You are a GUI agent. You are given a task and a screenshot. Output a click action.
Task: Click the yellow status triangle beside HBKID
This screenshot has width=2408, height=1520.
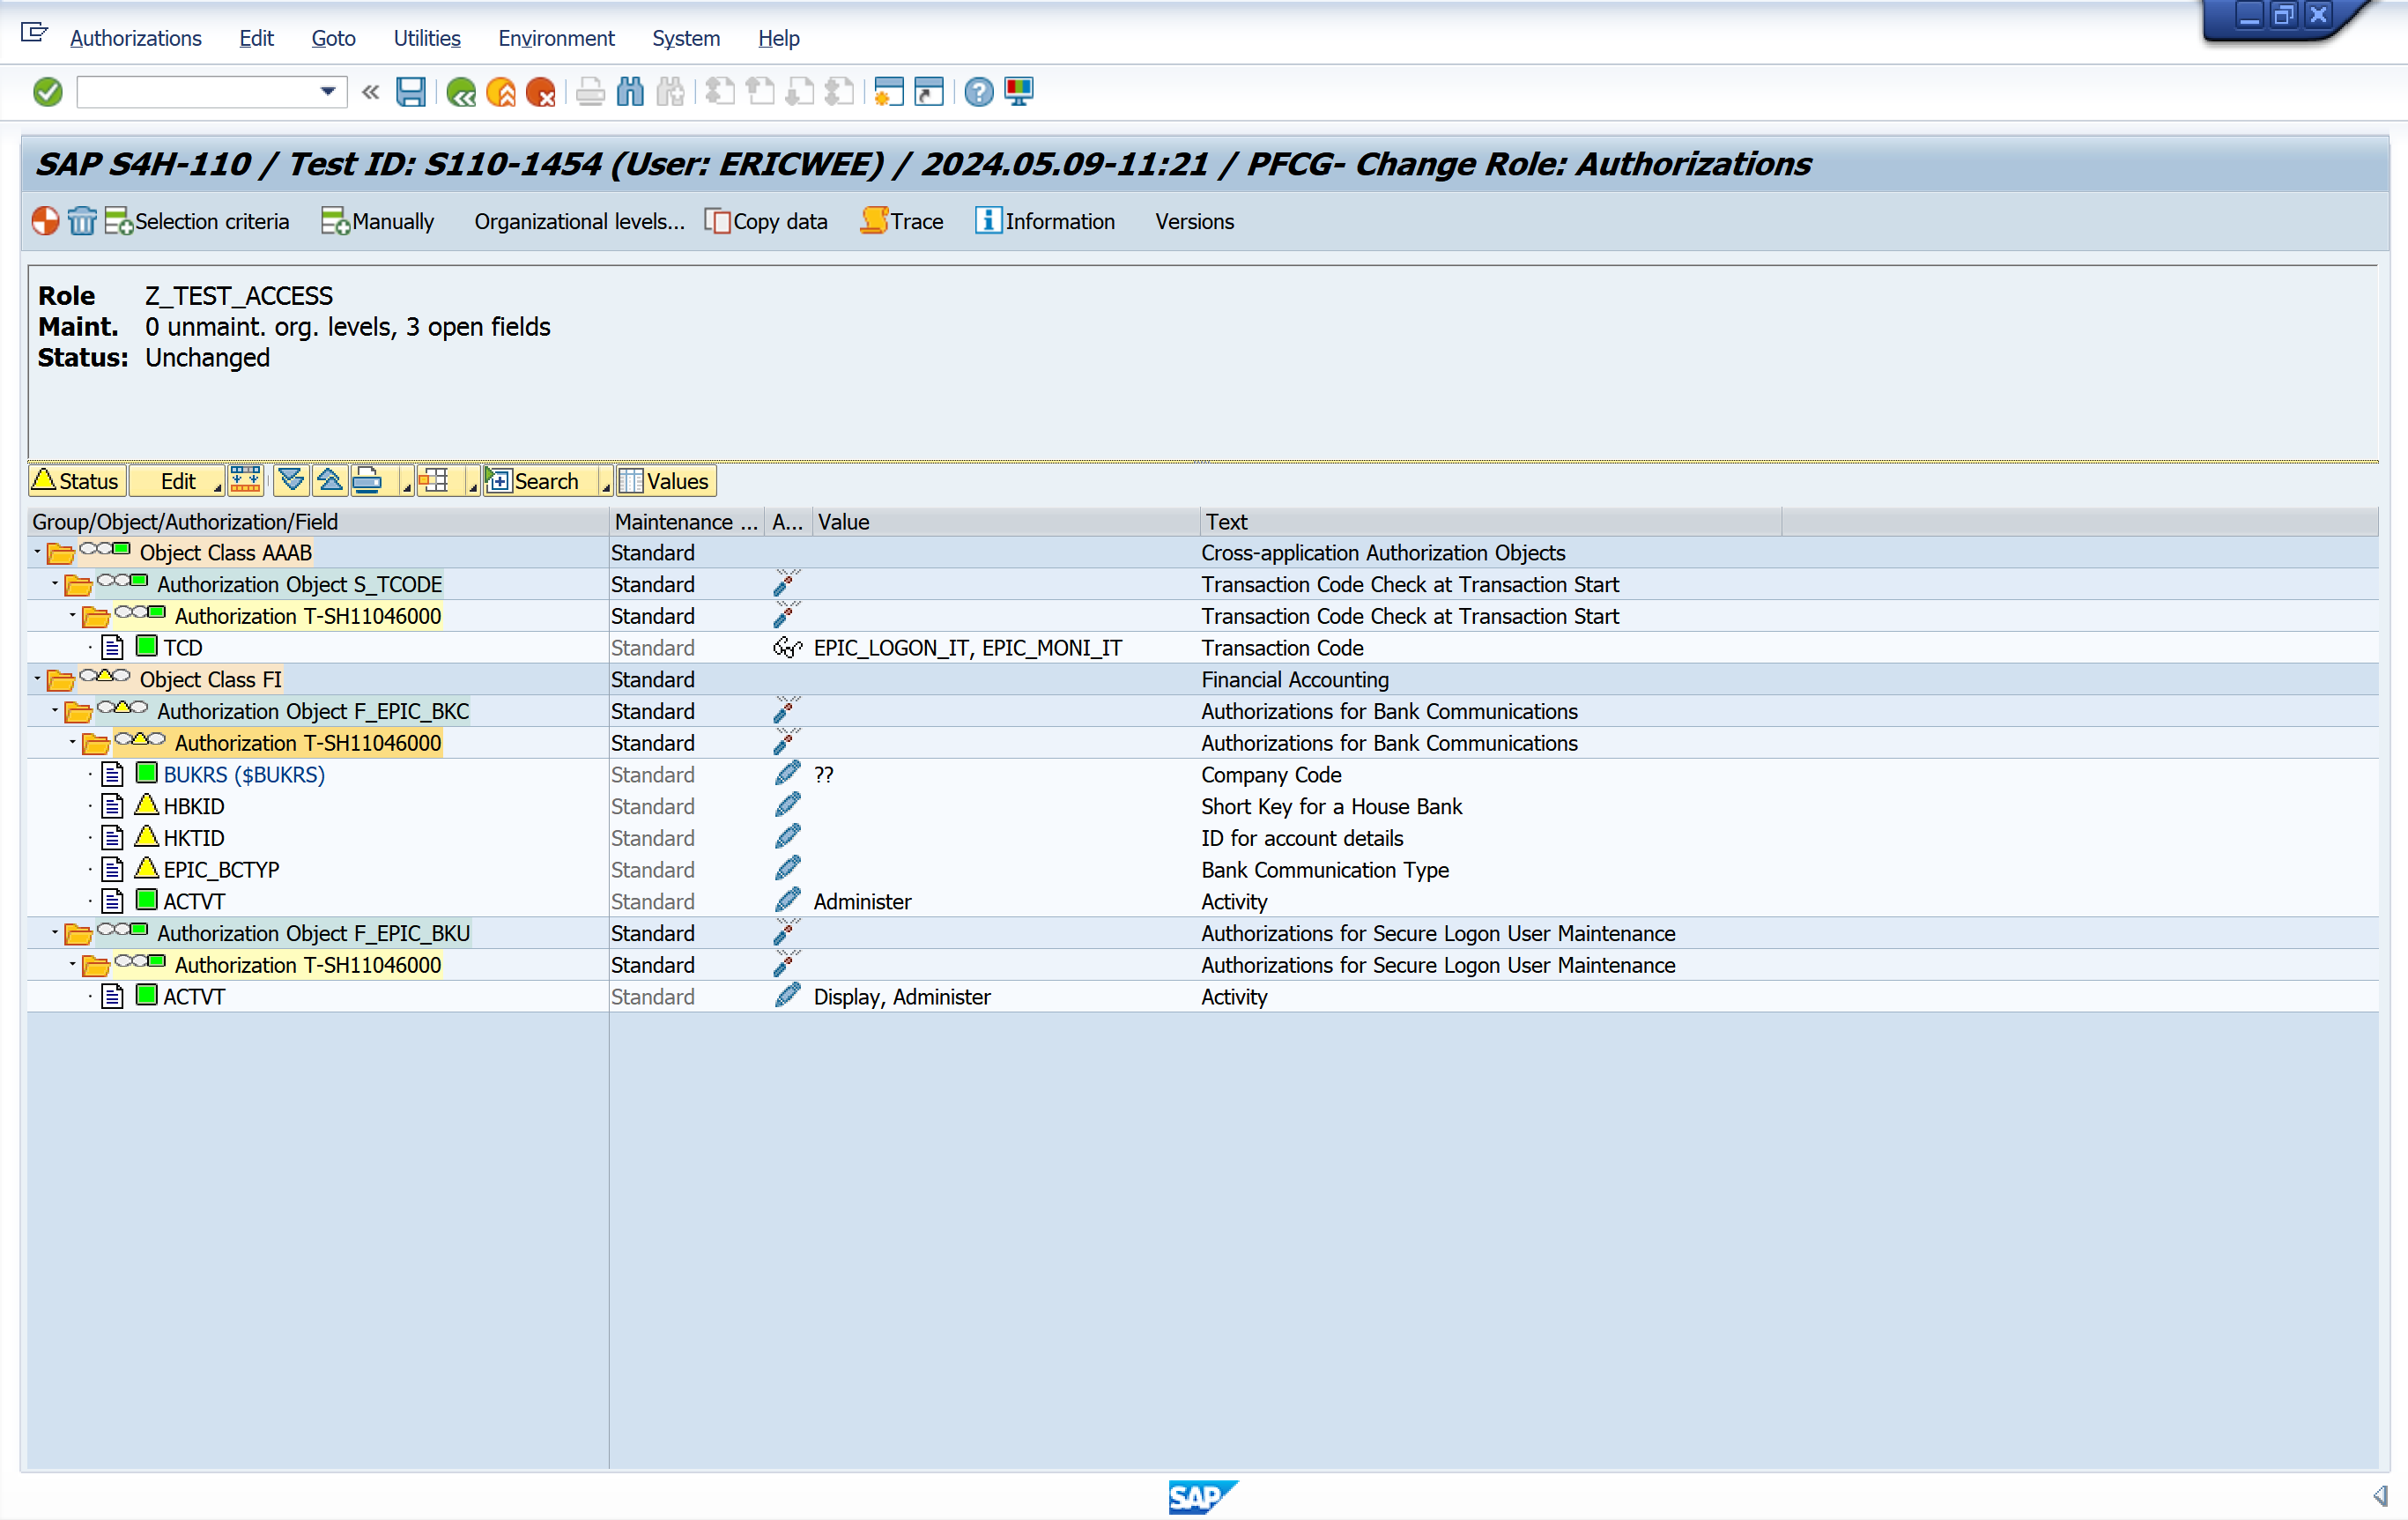[x=147, y=805]
